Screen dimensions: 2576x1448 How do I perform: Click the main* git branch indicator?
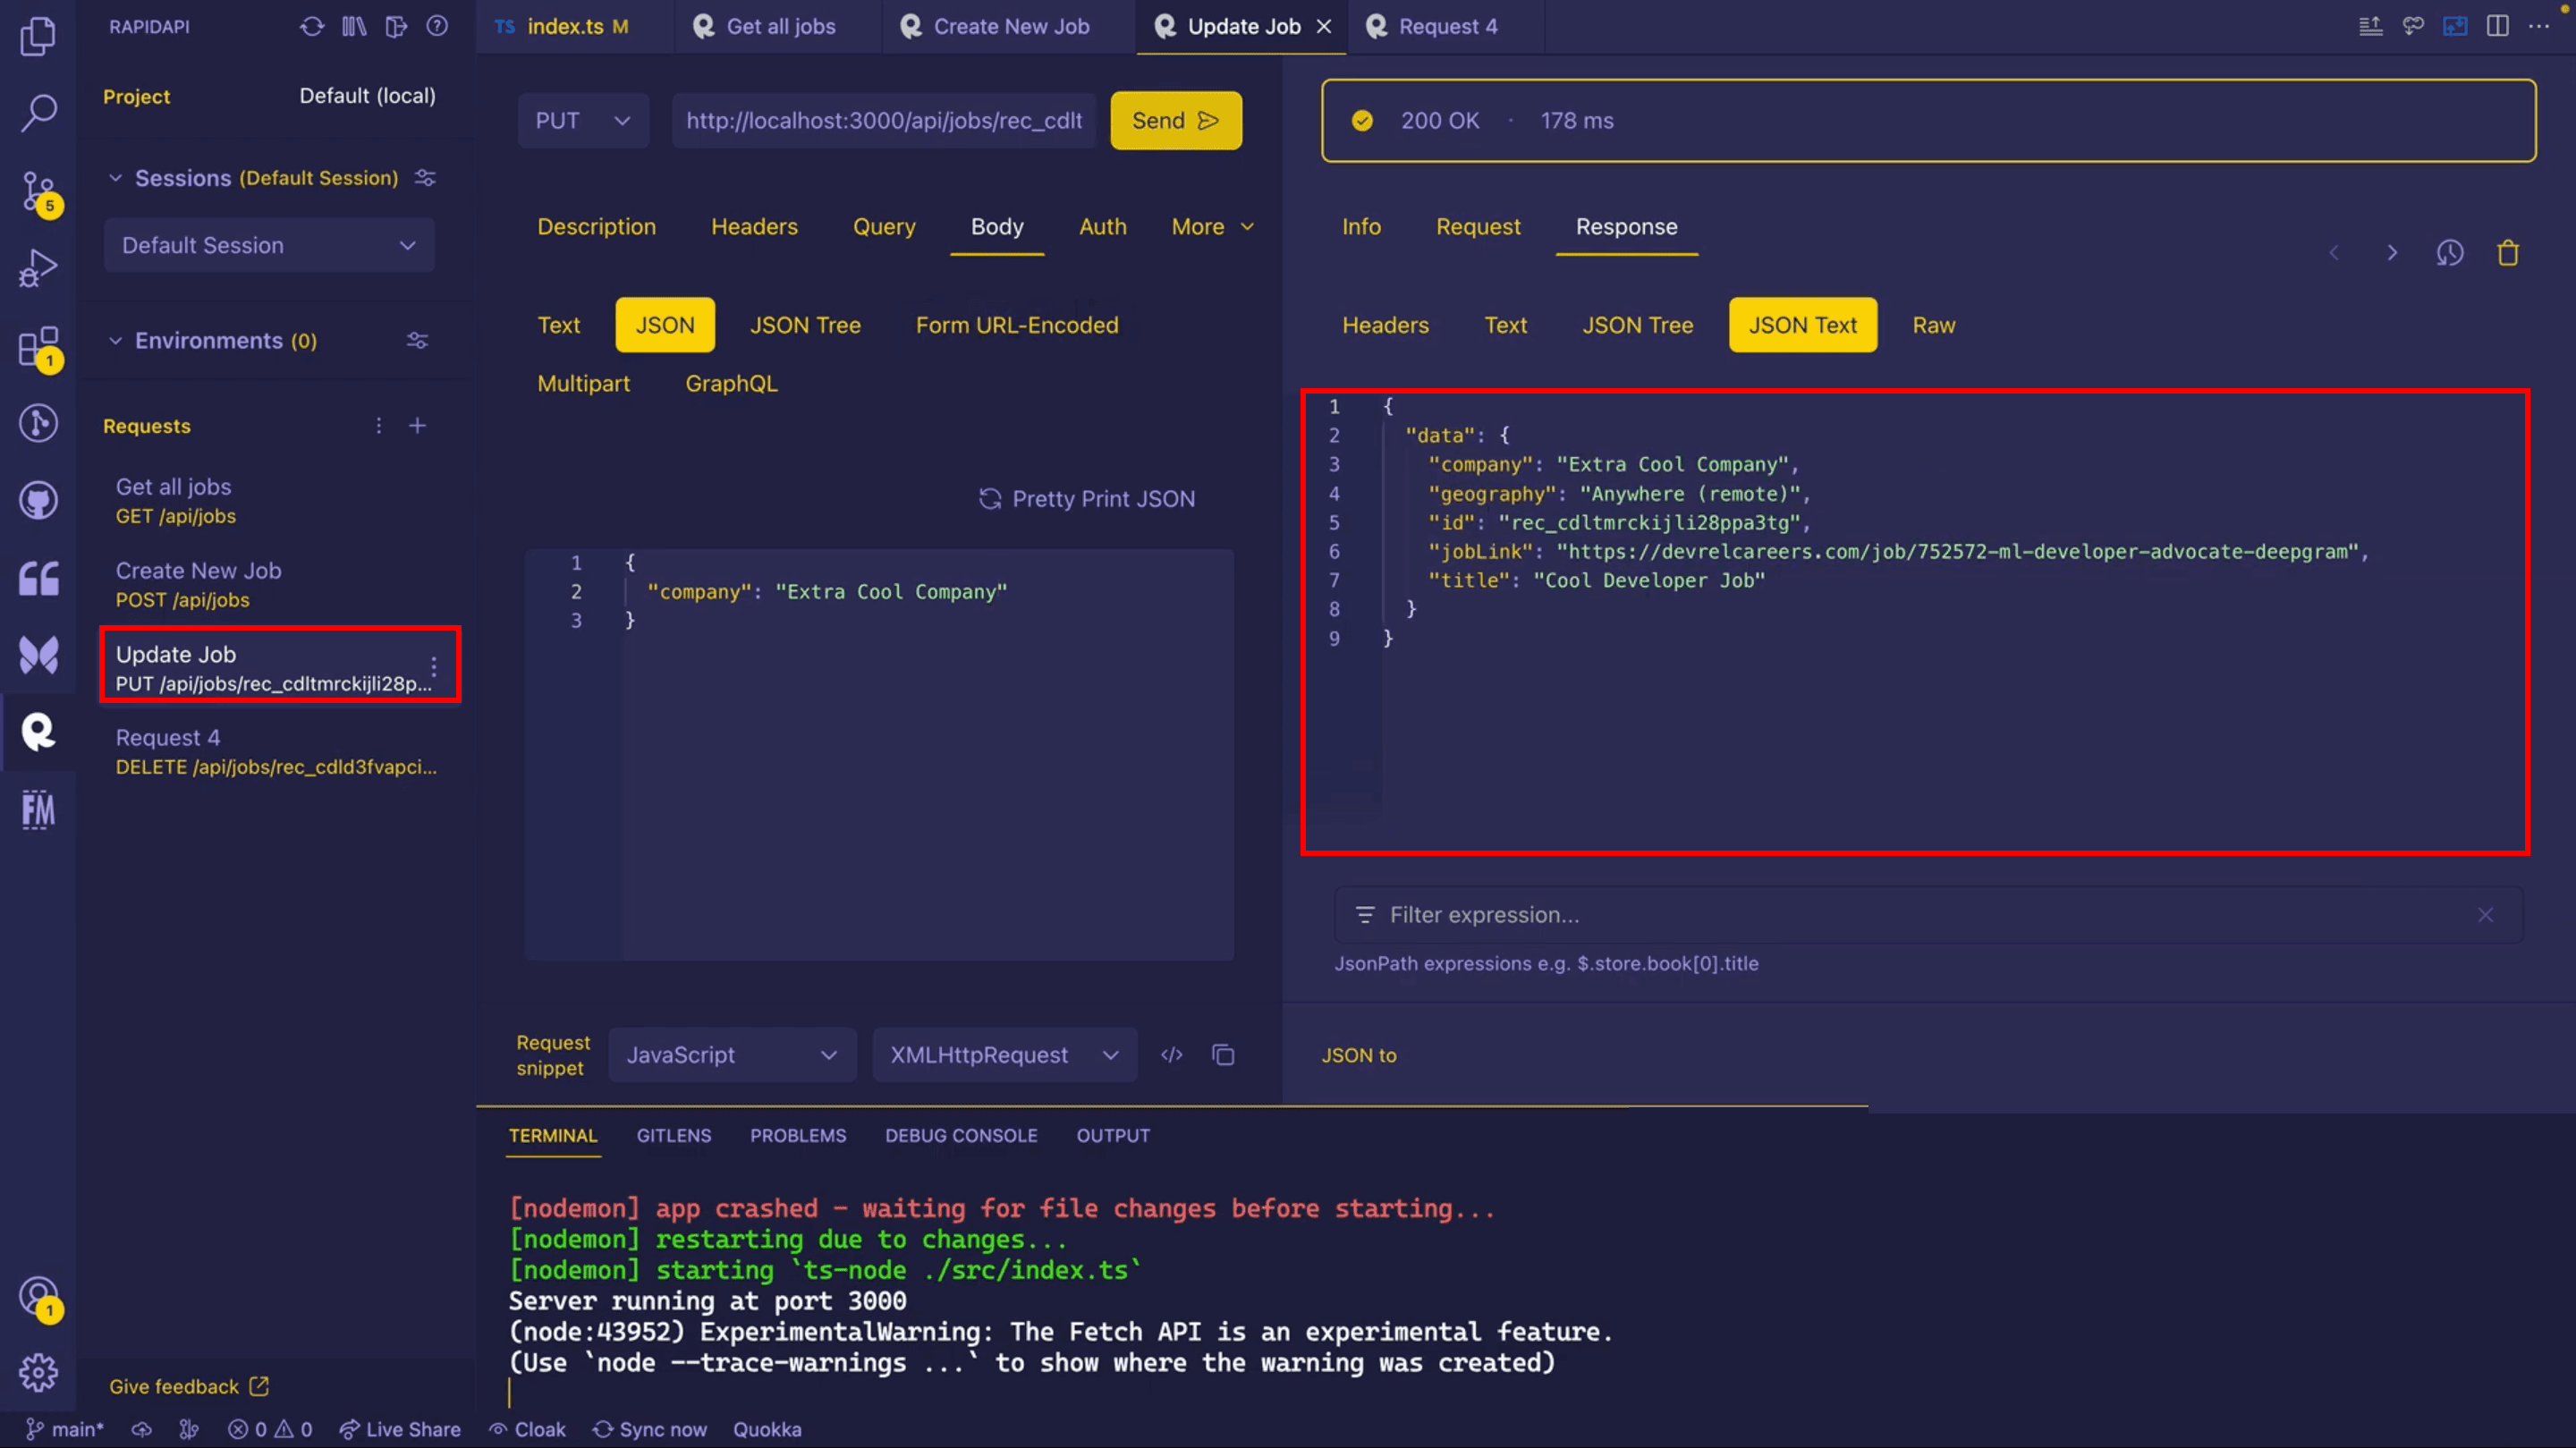point(64,1430)
